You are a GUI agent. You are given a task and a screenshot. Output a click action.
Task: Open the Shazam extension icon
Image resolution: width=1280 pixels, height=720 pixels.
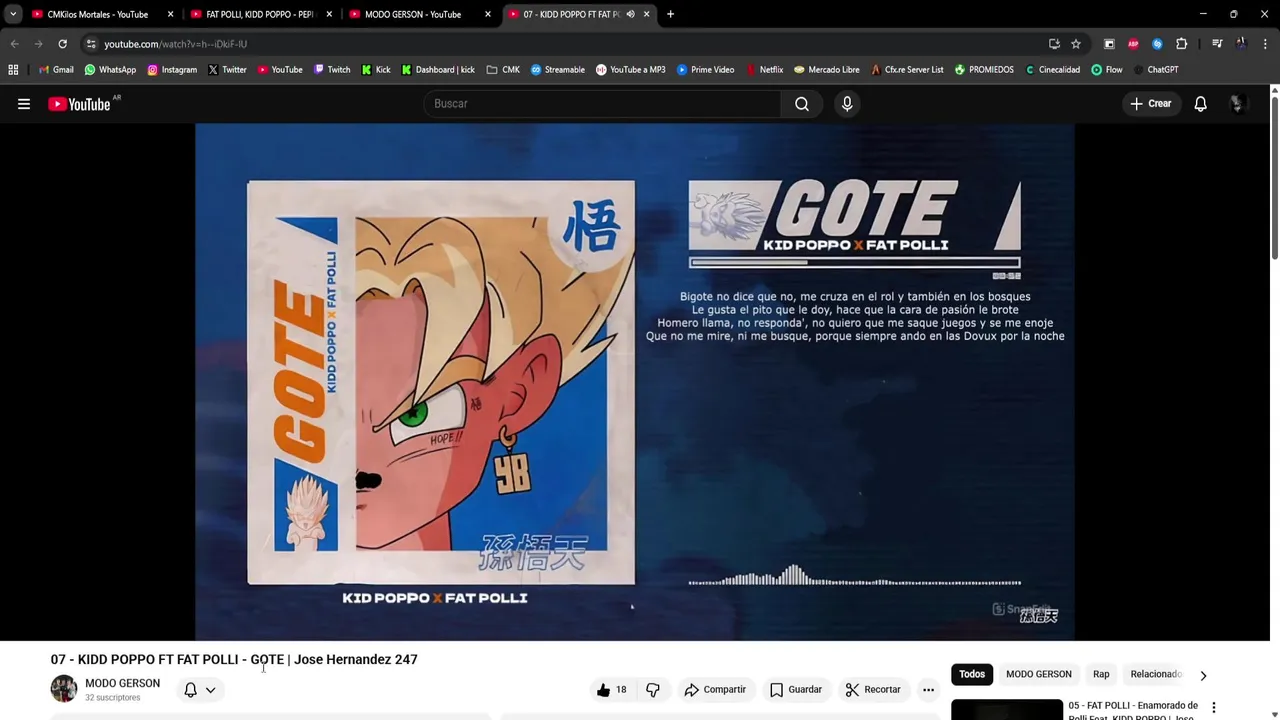(1157, 44)
